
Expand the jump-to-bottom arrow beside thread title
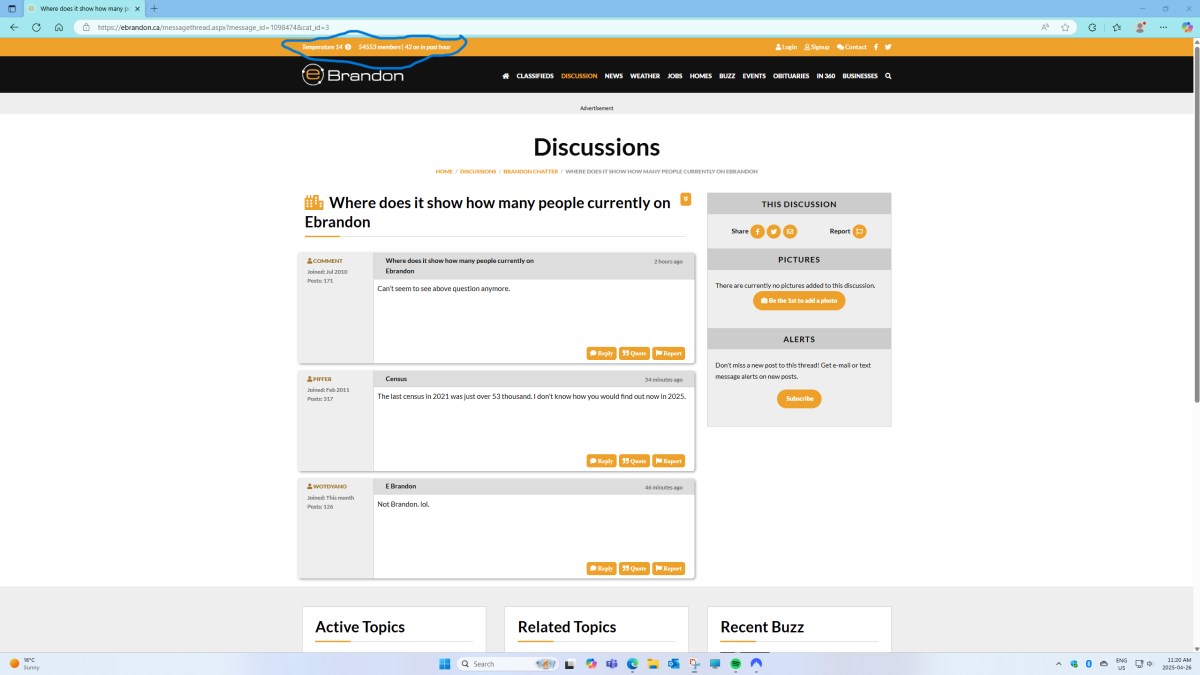pos(685,198)
